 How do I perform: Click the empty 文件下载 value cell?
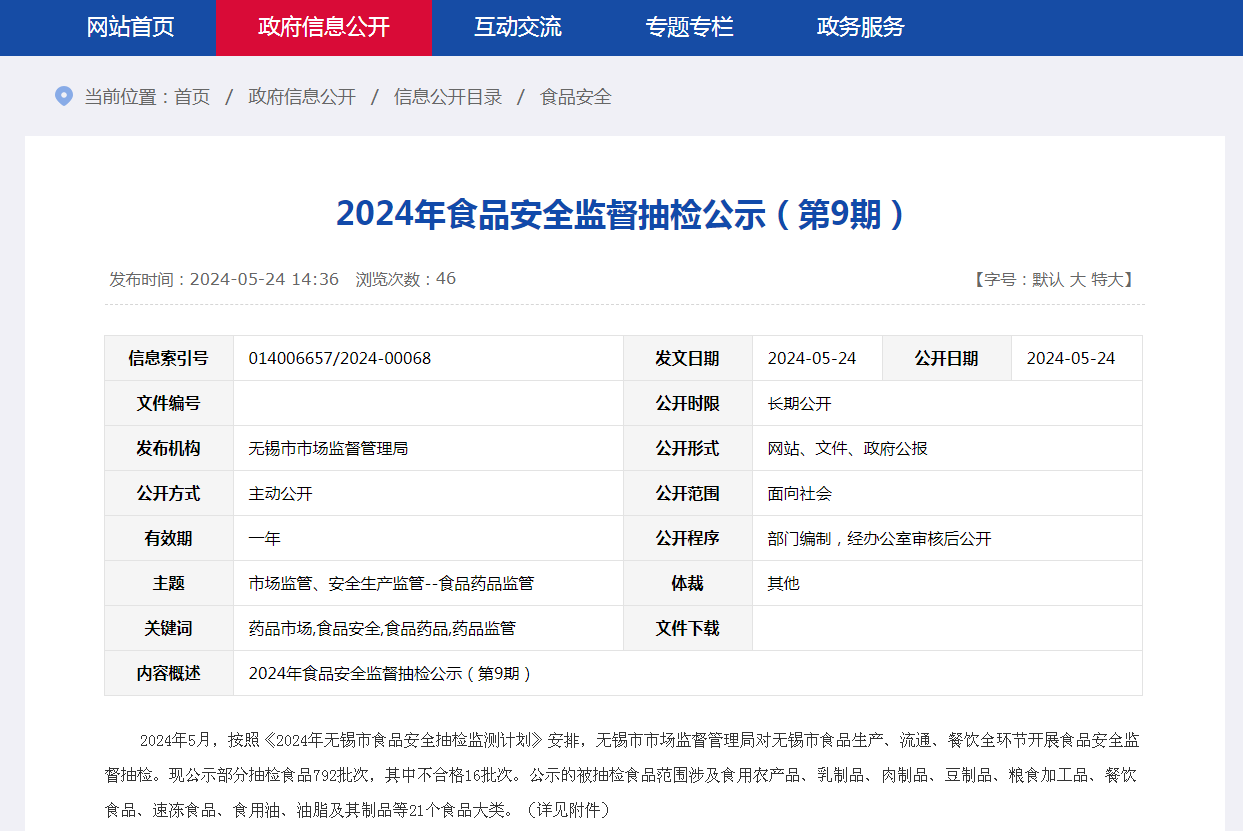(947, 628)
